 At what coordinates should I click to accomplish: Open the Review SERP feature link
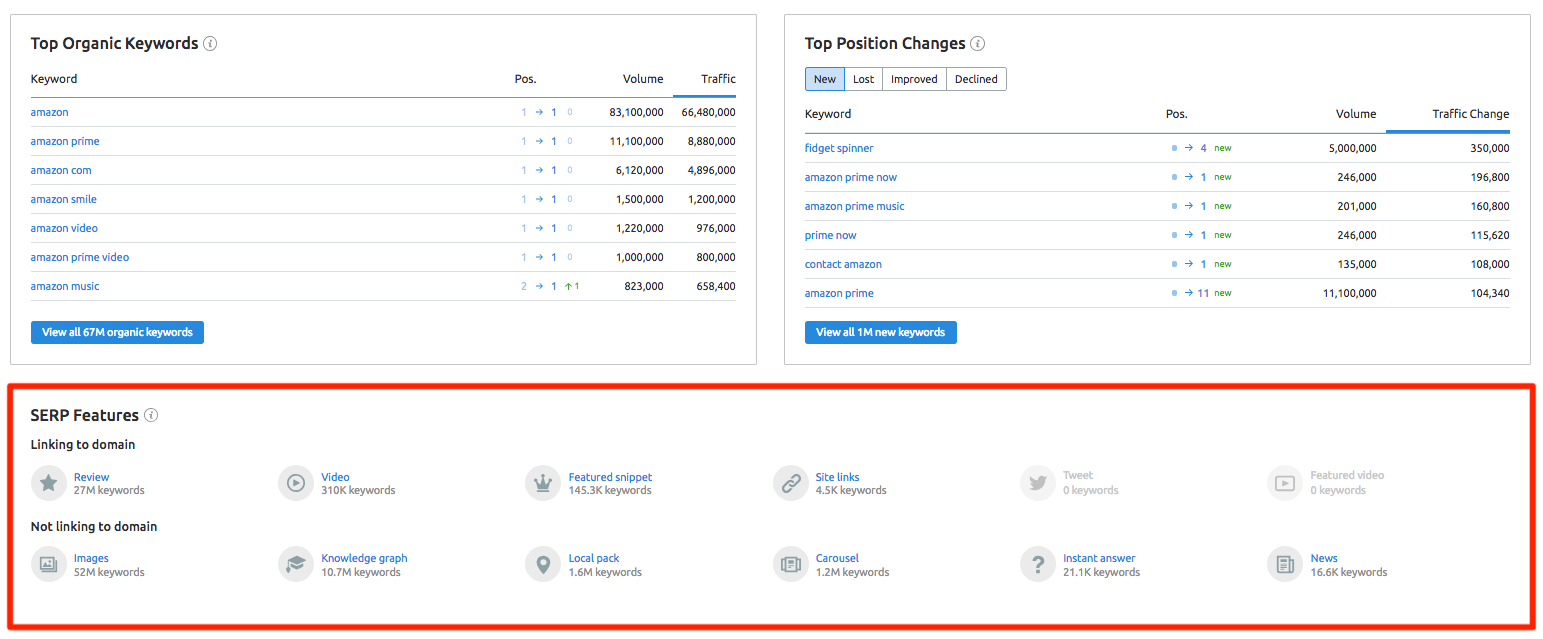[x=92, y=477]
